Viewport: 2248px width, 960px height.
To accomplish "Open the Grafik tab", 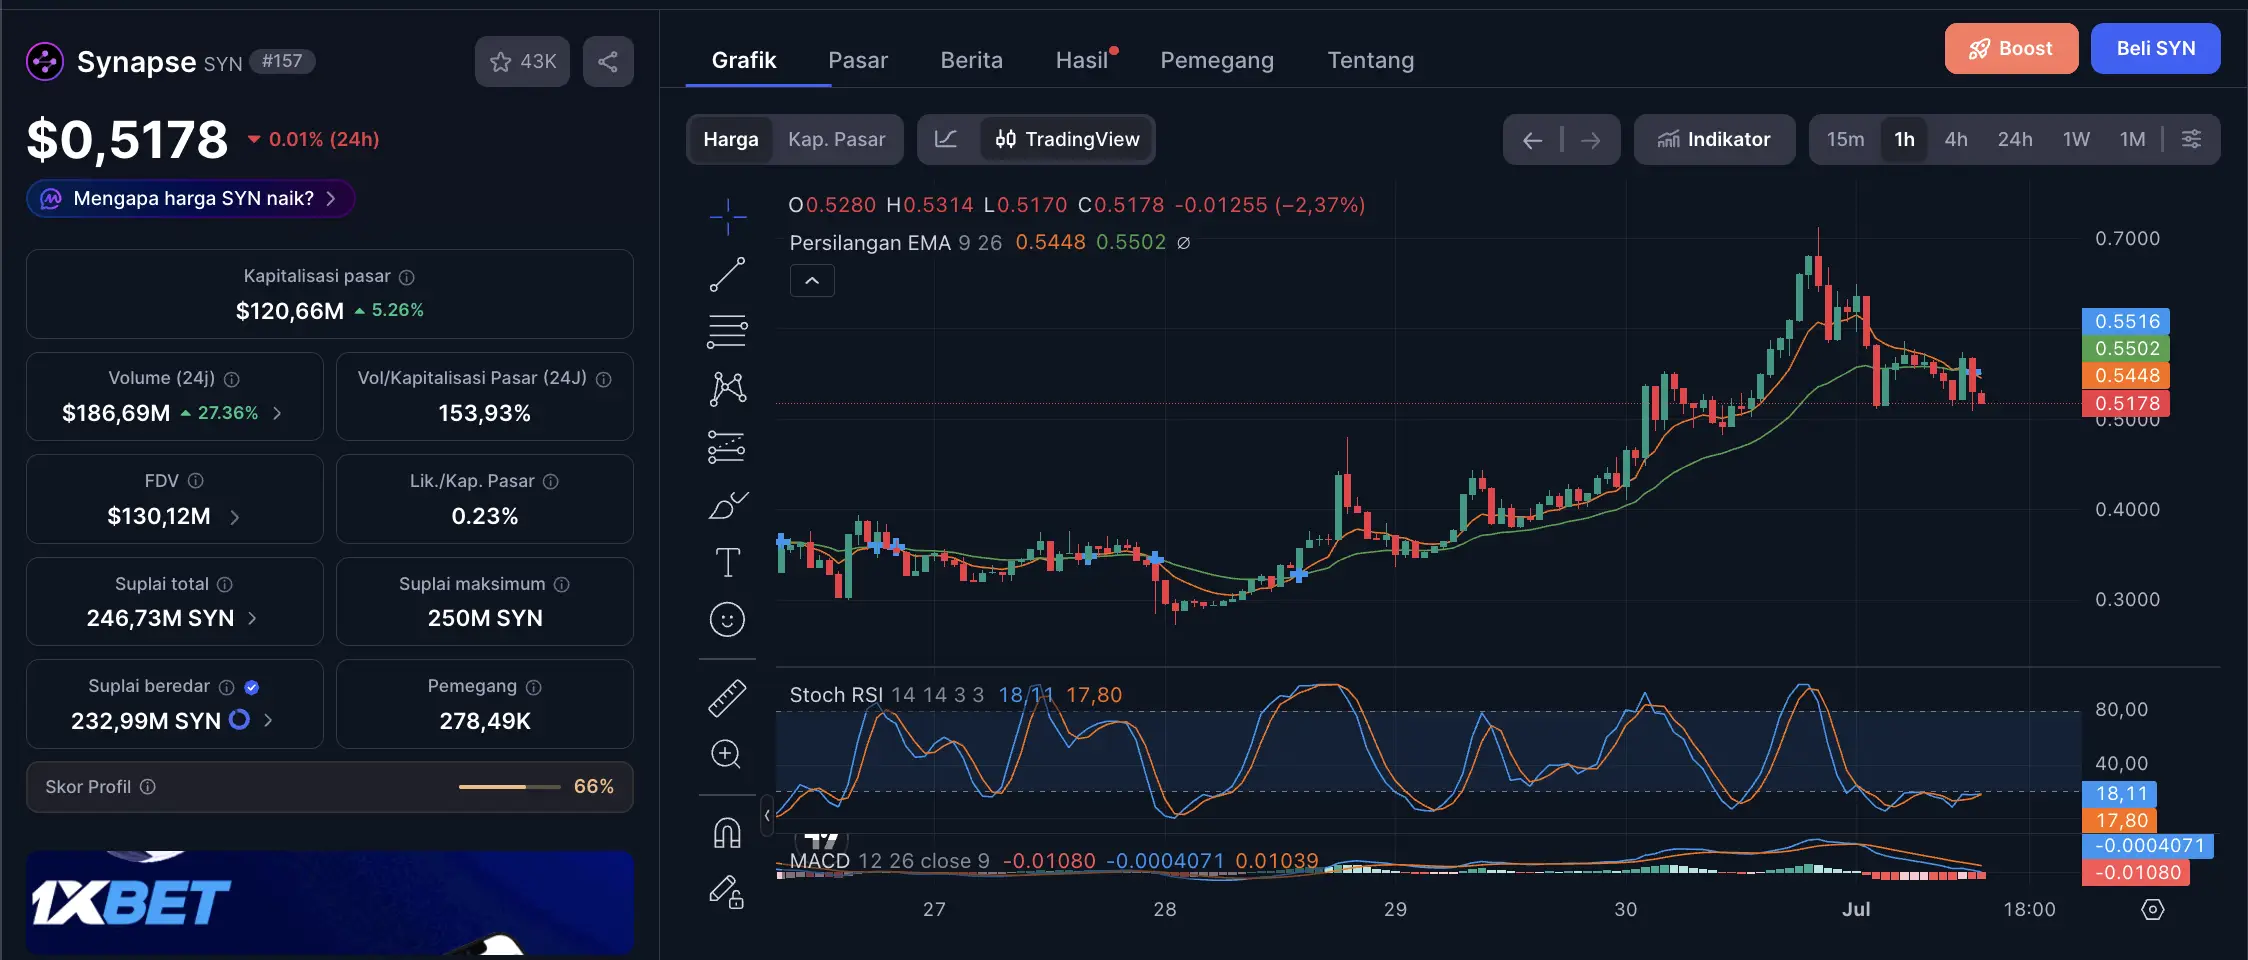I will click(744, 60).
